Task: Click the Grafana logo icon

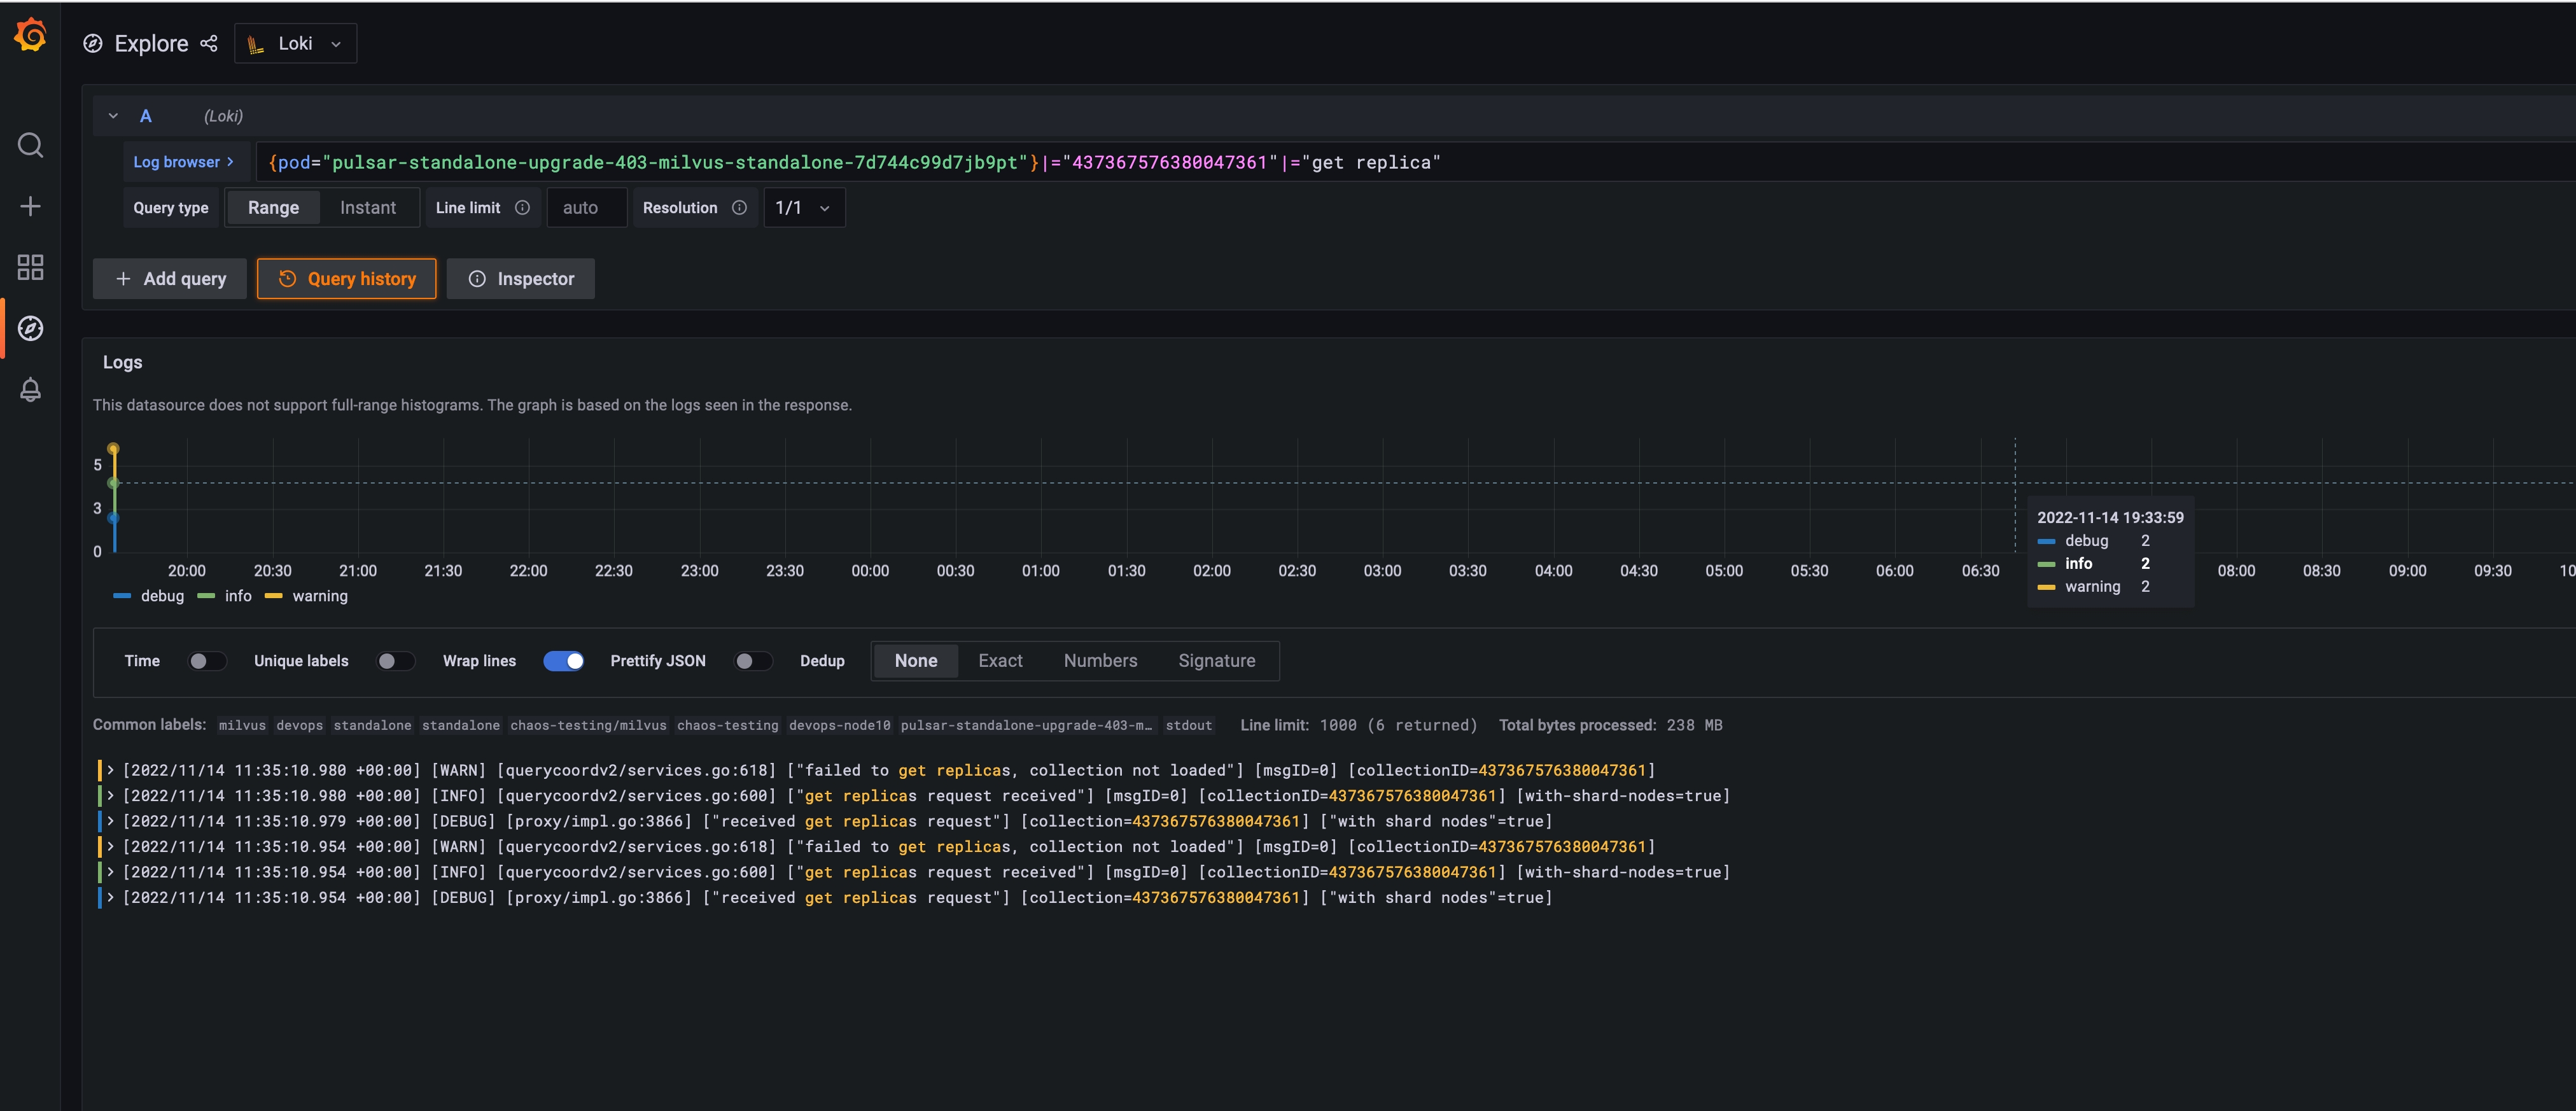Action: (x=29, y=34)
